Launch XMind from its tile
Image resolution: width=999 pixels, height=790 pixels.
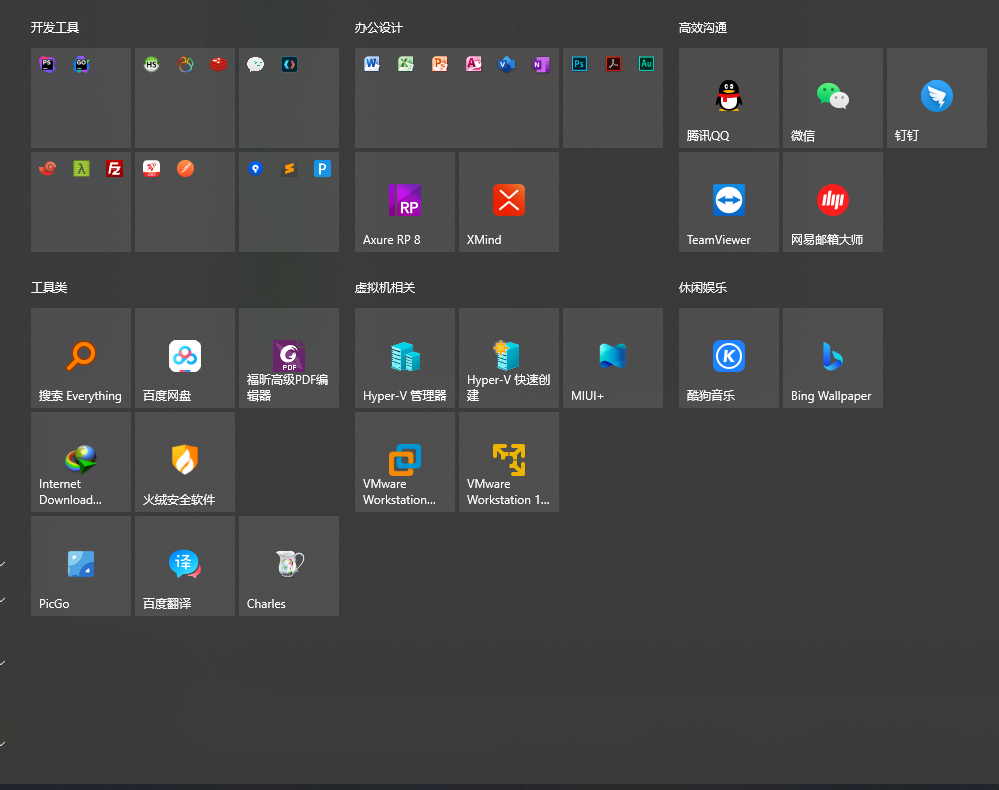509,202
